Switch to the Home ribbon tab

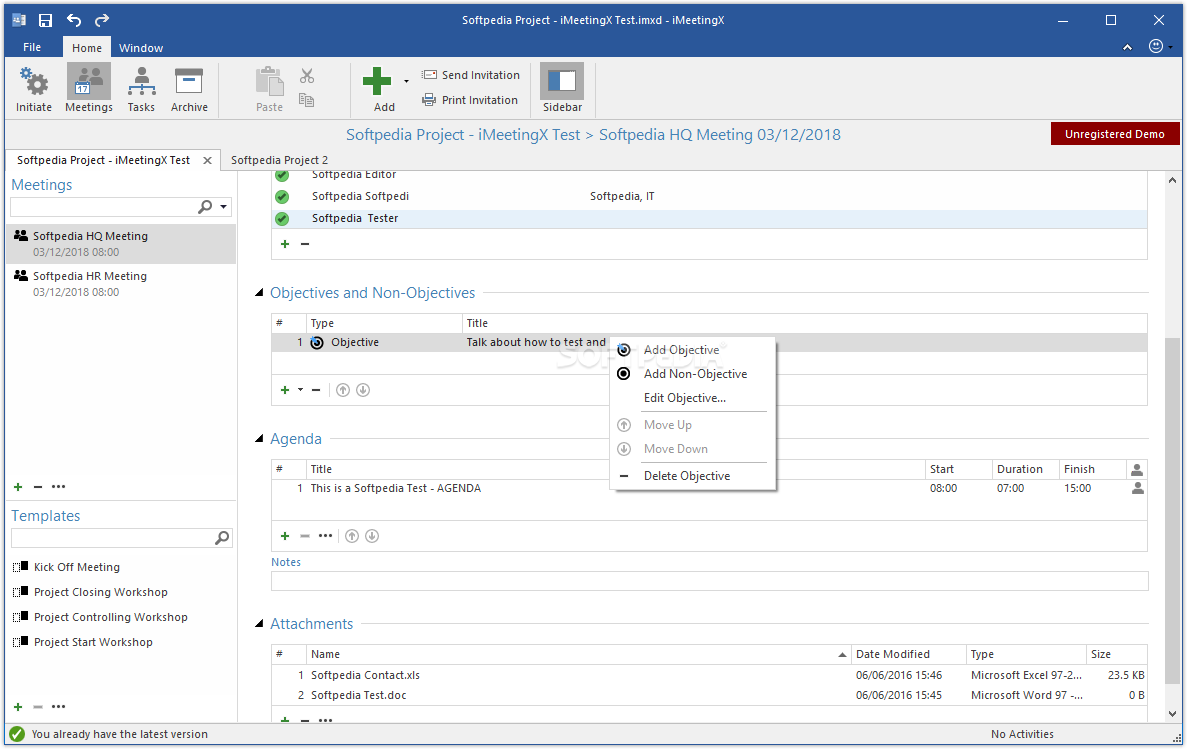point(87,48)
